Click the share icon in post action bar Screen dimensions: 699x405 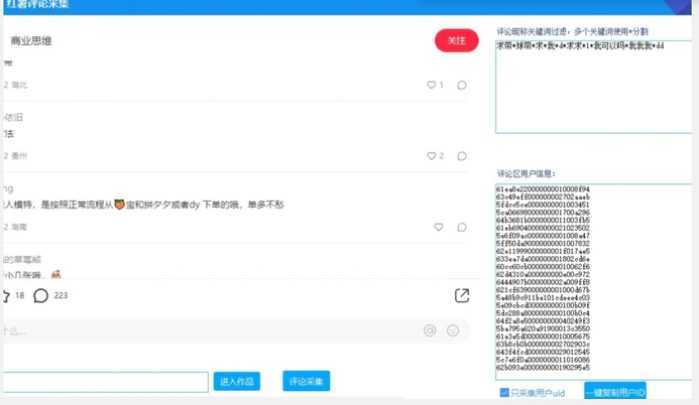[x=462, y=295]
